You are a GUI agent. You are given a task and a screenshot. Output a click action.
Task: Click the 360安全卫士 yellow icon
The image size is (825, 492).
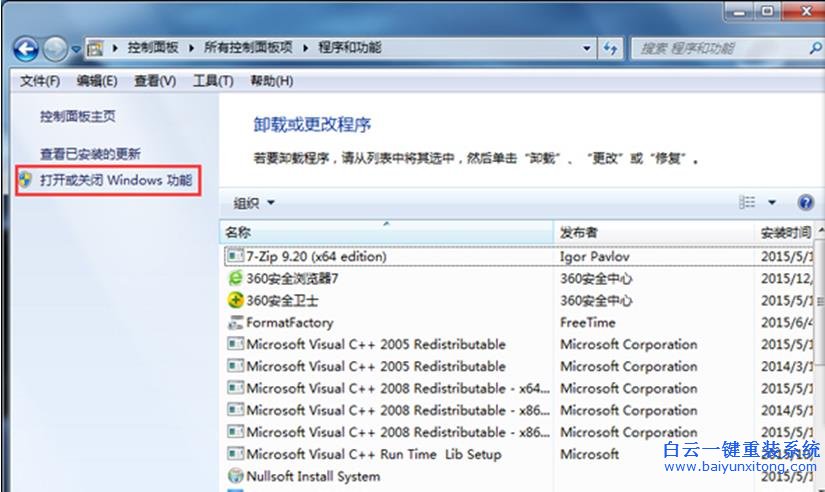click(x=235, y=300)
